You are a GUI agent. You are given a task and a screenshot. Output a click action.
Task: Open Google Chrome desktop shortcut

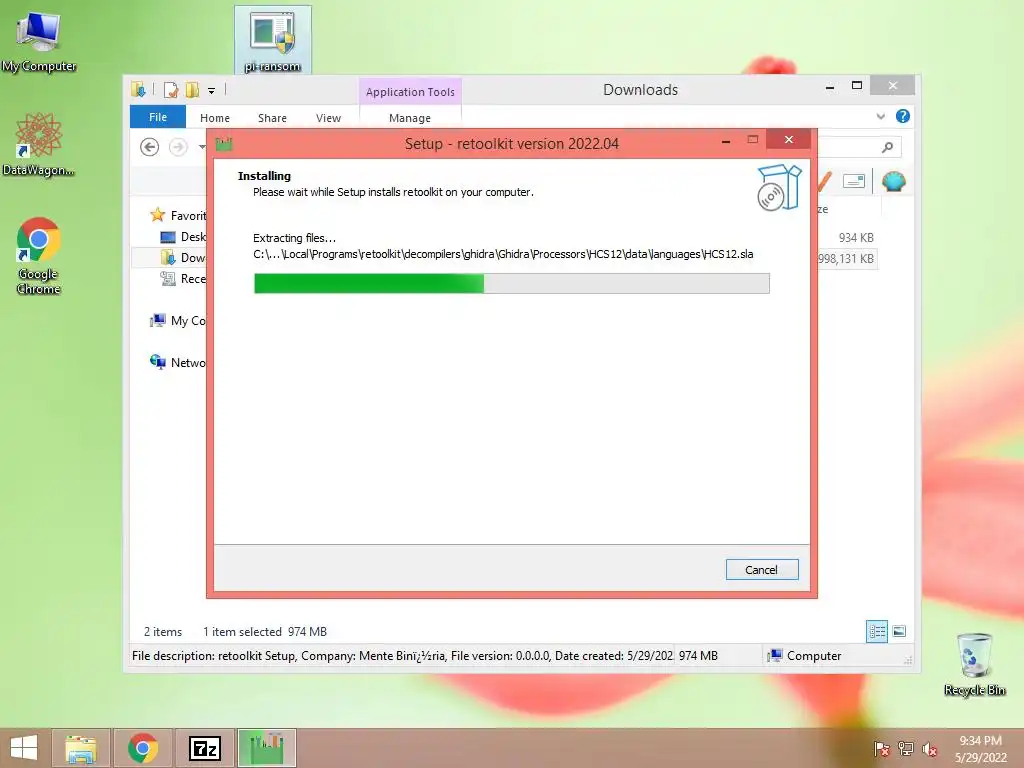(x=39, y=255)
